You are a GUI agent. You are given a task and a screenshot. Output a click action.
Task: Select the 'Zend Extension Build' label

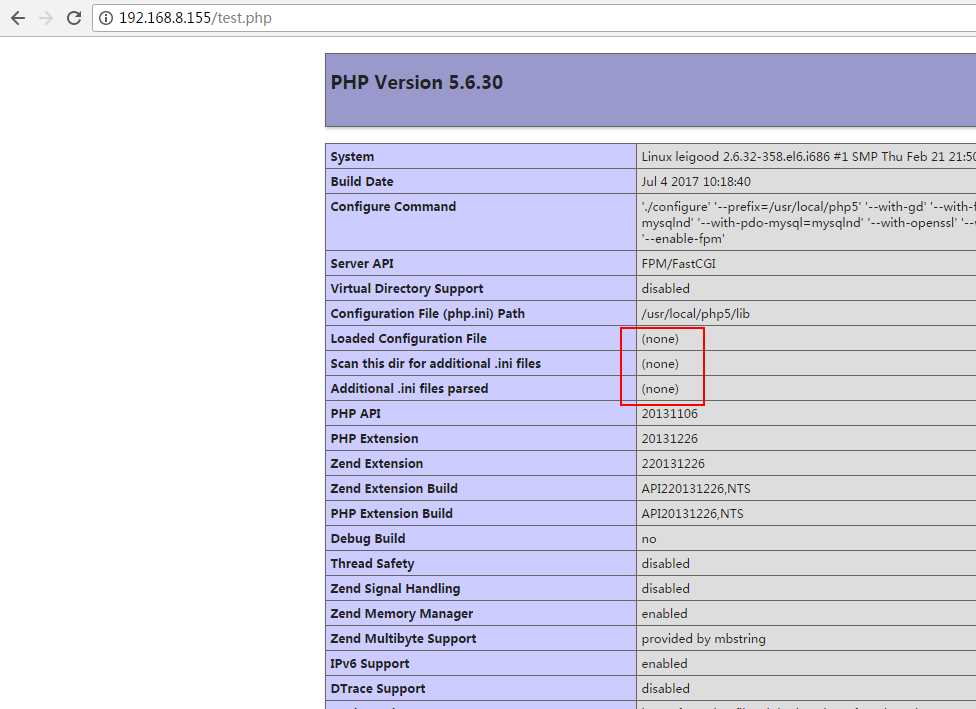(394, 489)
